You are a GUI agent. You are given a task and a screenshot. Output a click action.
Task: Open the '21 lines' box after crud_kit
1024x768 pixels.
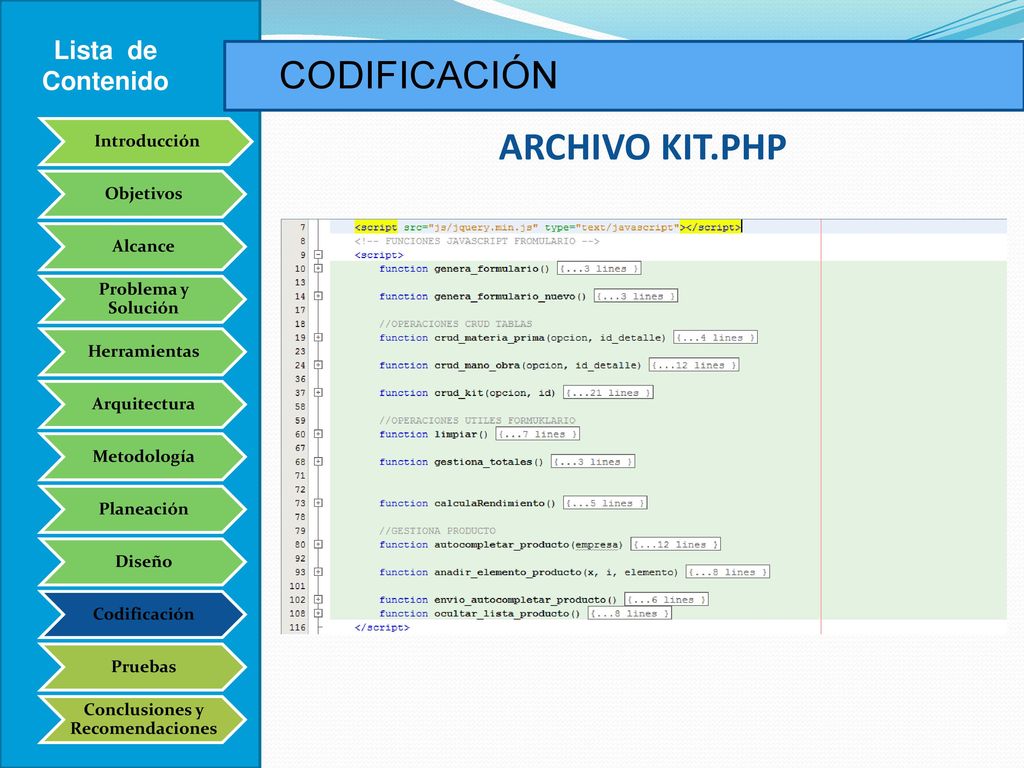pyautogui.click(x=609, y=392)
